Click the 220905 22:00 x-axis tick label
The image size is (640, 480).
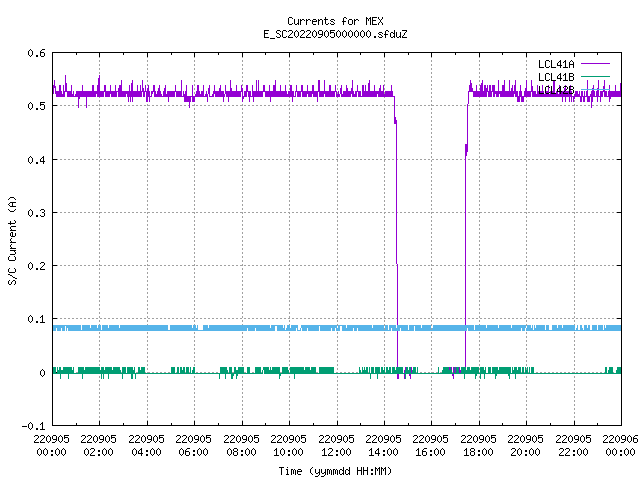(x=573, y=445)
